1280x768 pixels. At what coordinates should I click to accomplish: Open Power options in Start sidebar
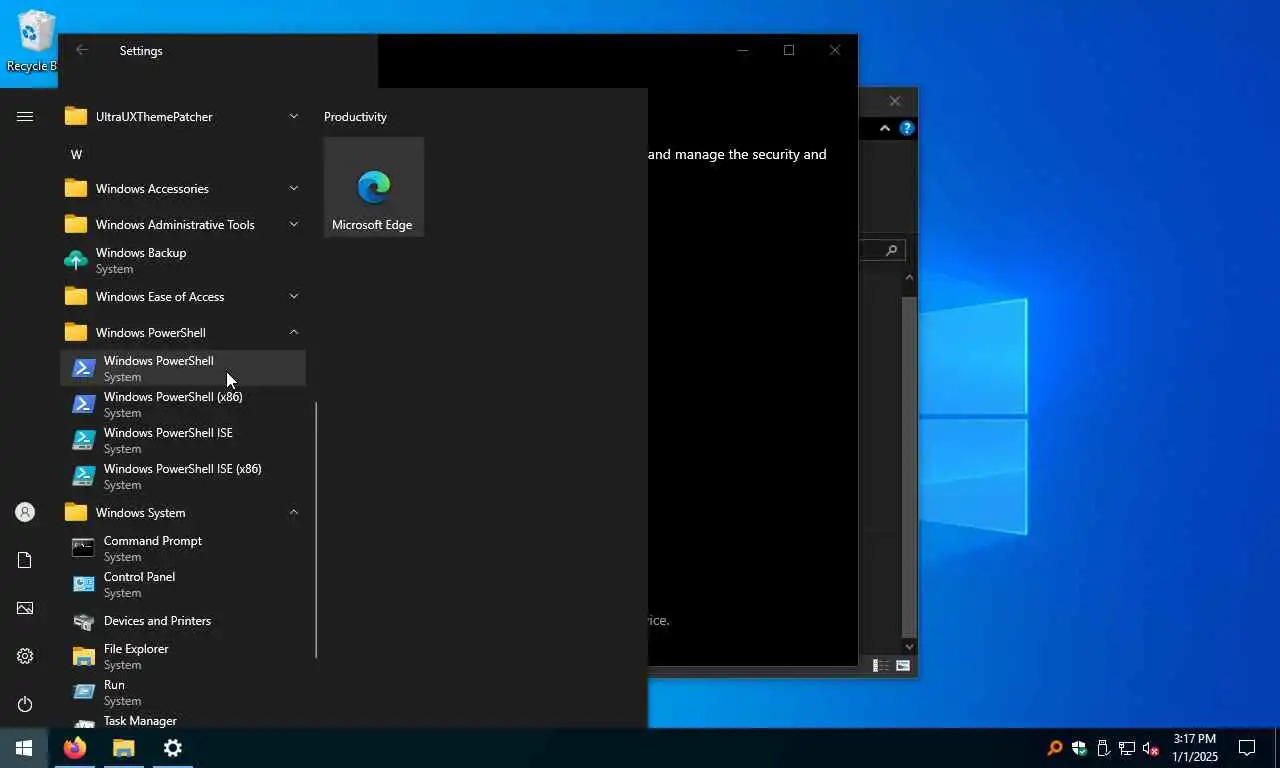25,704
